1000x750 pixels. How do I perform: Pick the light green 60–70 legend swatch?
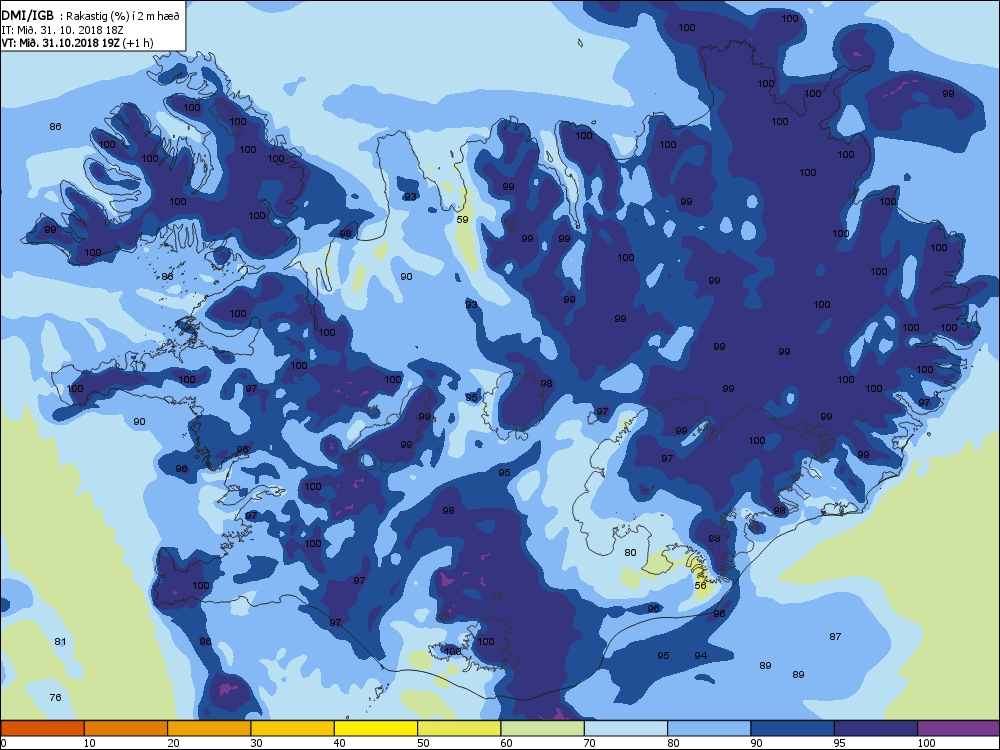click(543, 728)
